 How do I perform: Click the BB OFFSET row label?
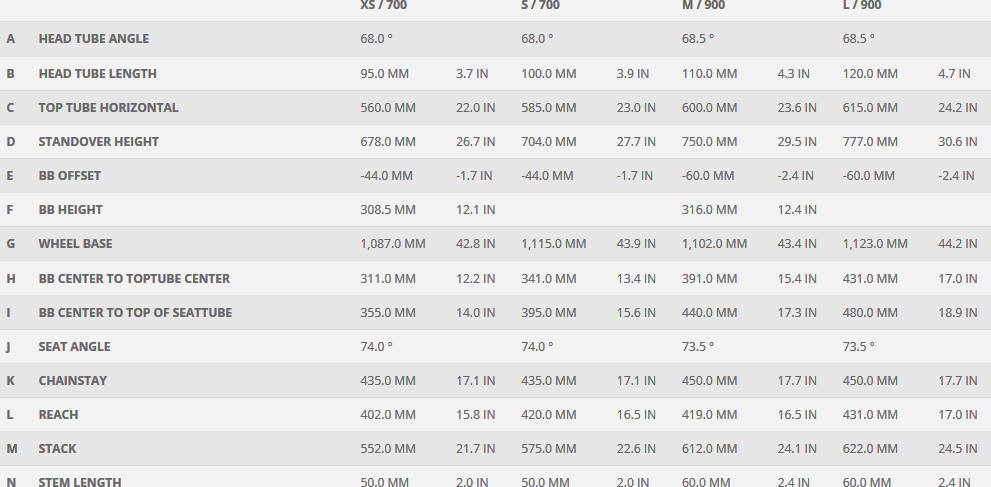click(70, 176)
